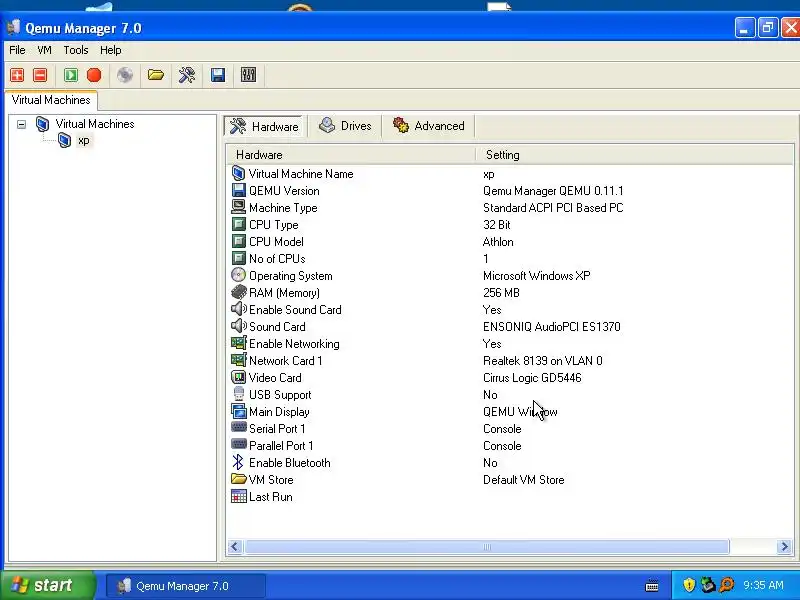This screenshot has height=600, width=800.
Task: Click the horizontal scrollbar left arrow
Action: [x=234, y=547]
